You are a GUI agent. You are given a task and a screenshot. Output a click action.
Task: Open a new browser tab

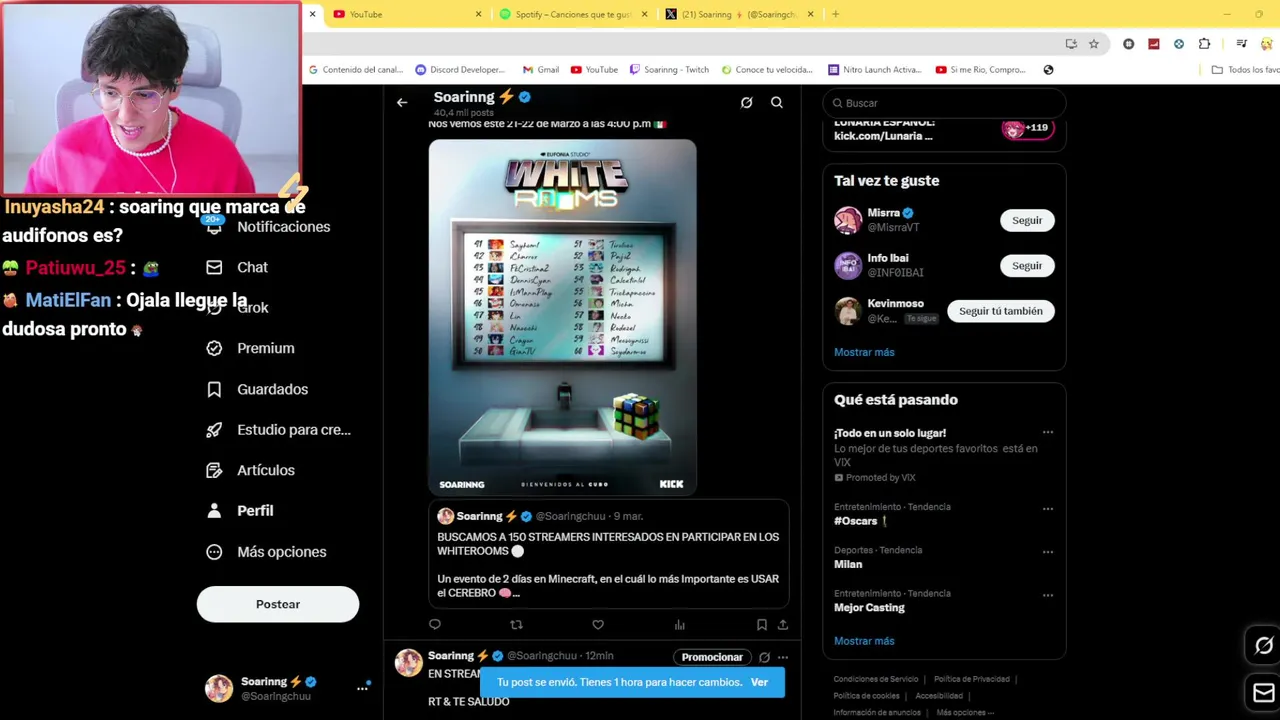click(835, 14)
